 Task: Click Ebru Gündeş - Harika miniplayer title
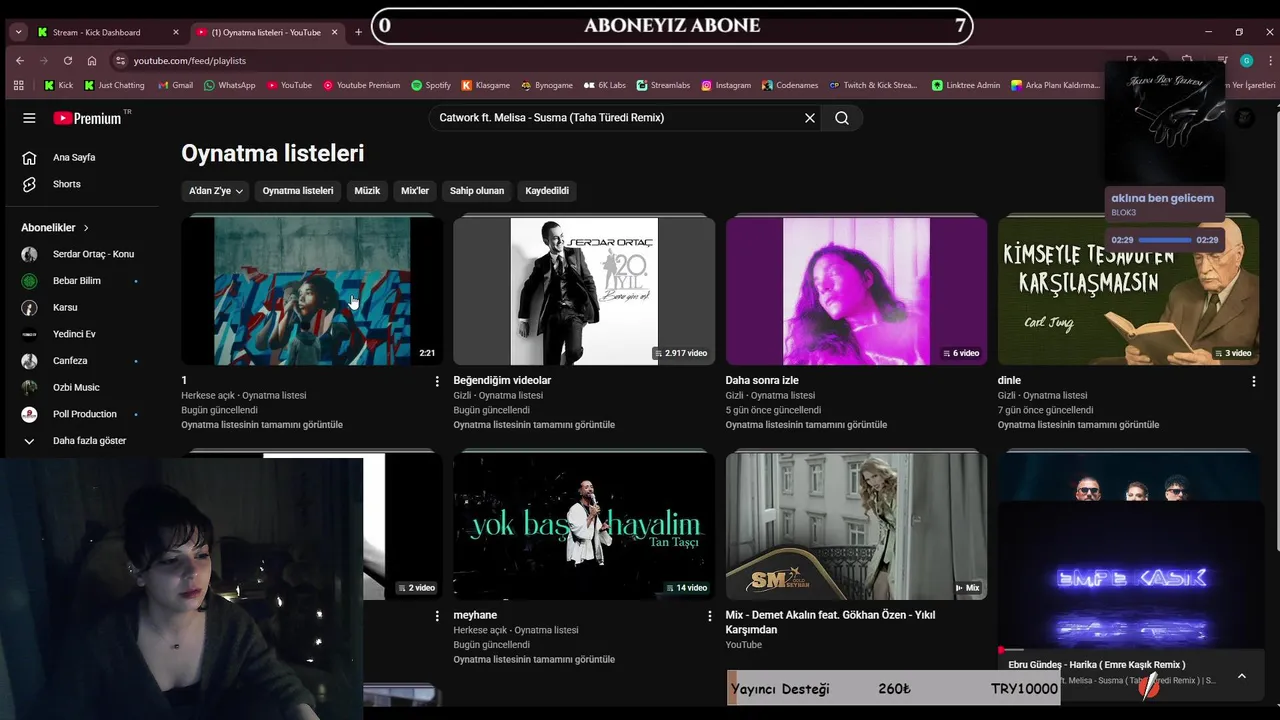coord(1097,665)
